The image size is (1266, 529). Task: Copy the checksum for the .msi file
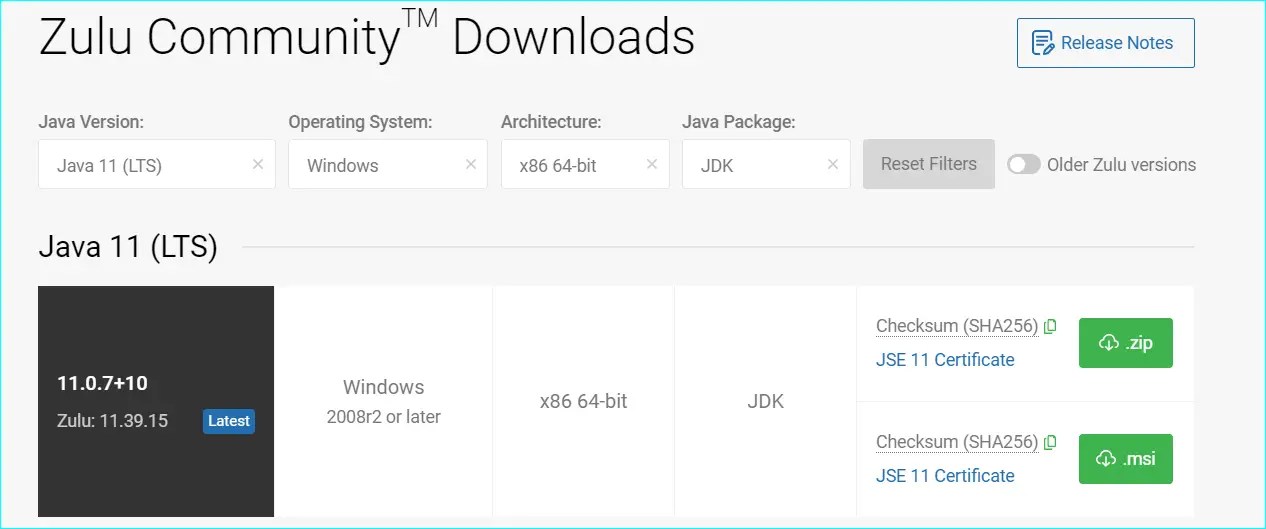1050,442
